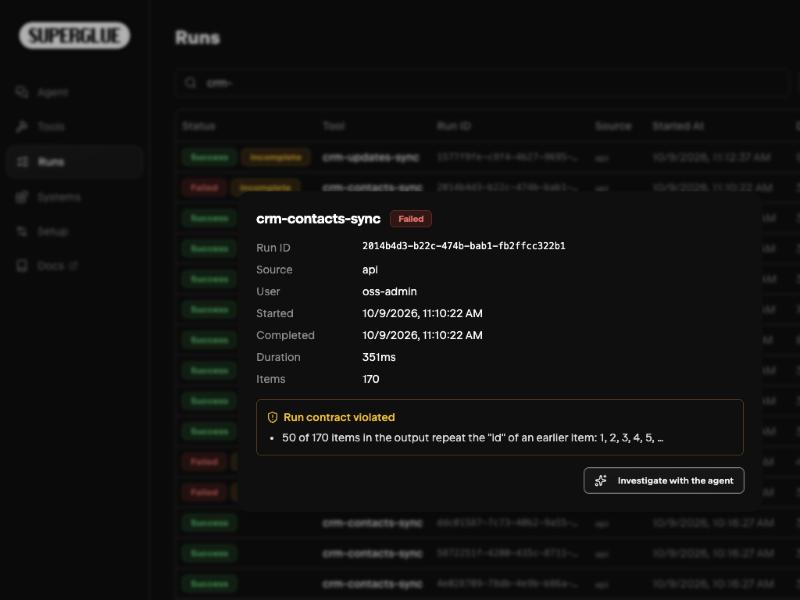
Task: Click the search magnifier icon
Action: click(x=190, y=83)
